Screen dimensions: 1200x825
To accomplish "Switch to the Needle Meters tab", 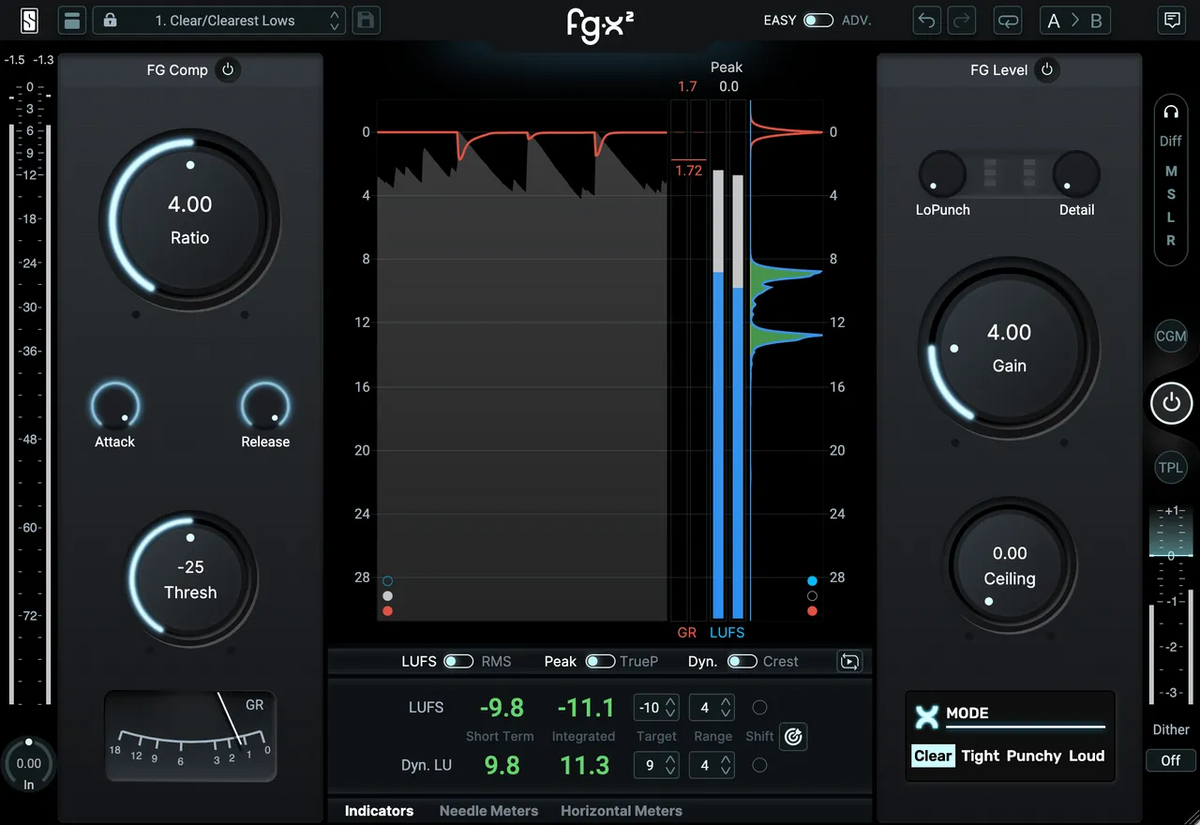I will 489,811.
